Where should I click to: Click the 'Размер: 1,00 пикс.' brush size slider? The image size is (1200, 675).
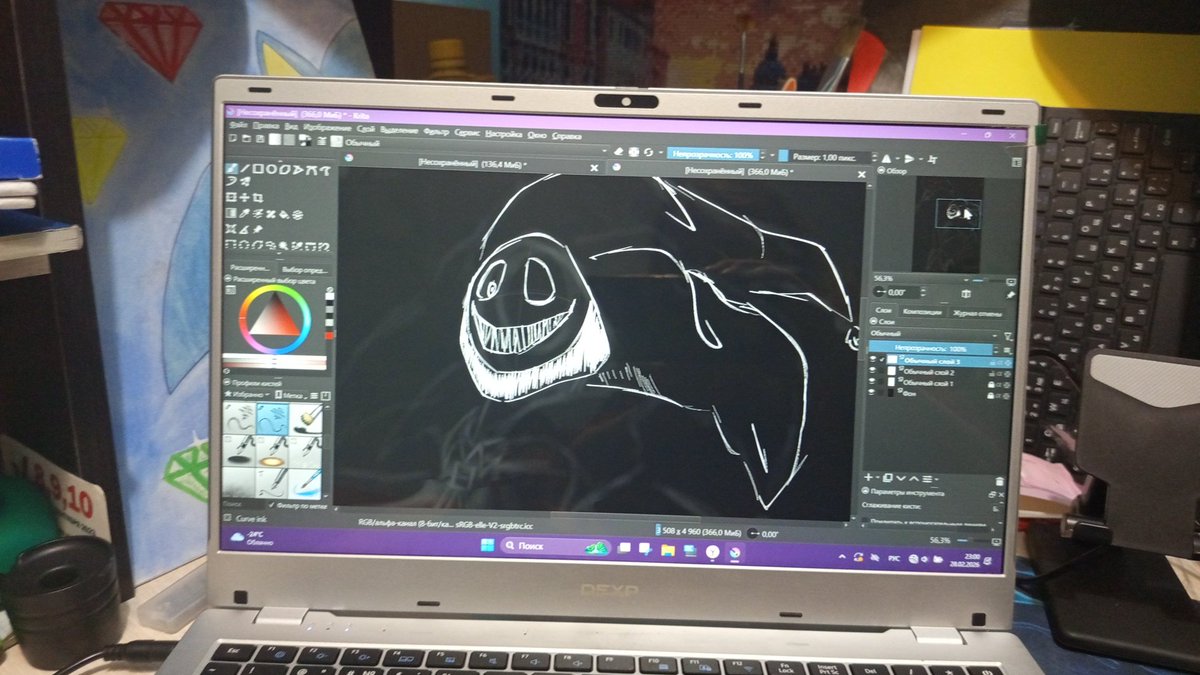pos(823,157)
